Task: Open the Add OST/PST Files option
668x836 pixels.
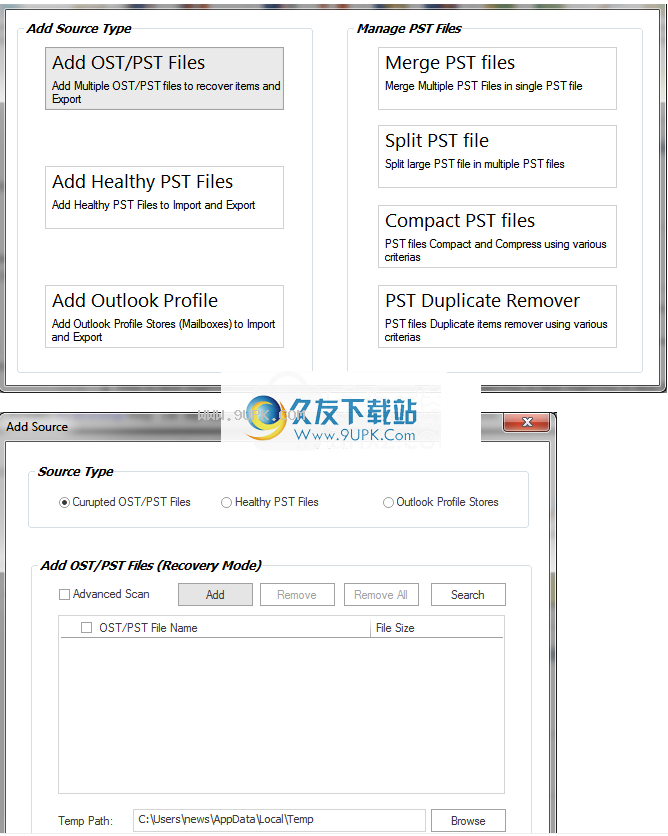Action: [164, 79]
